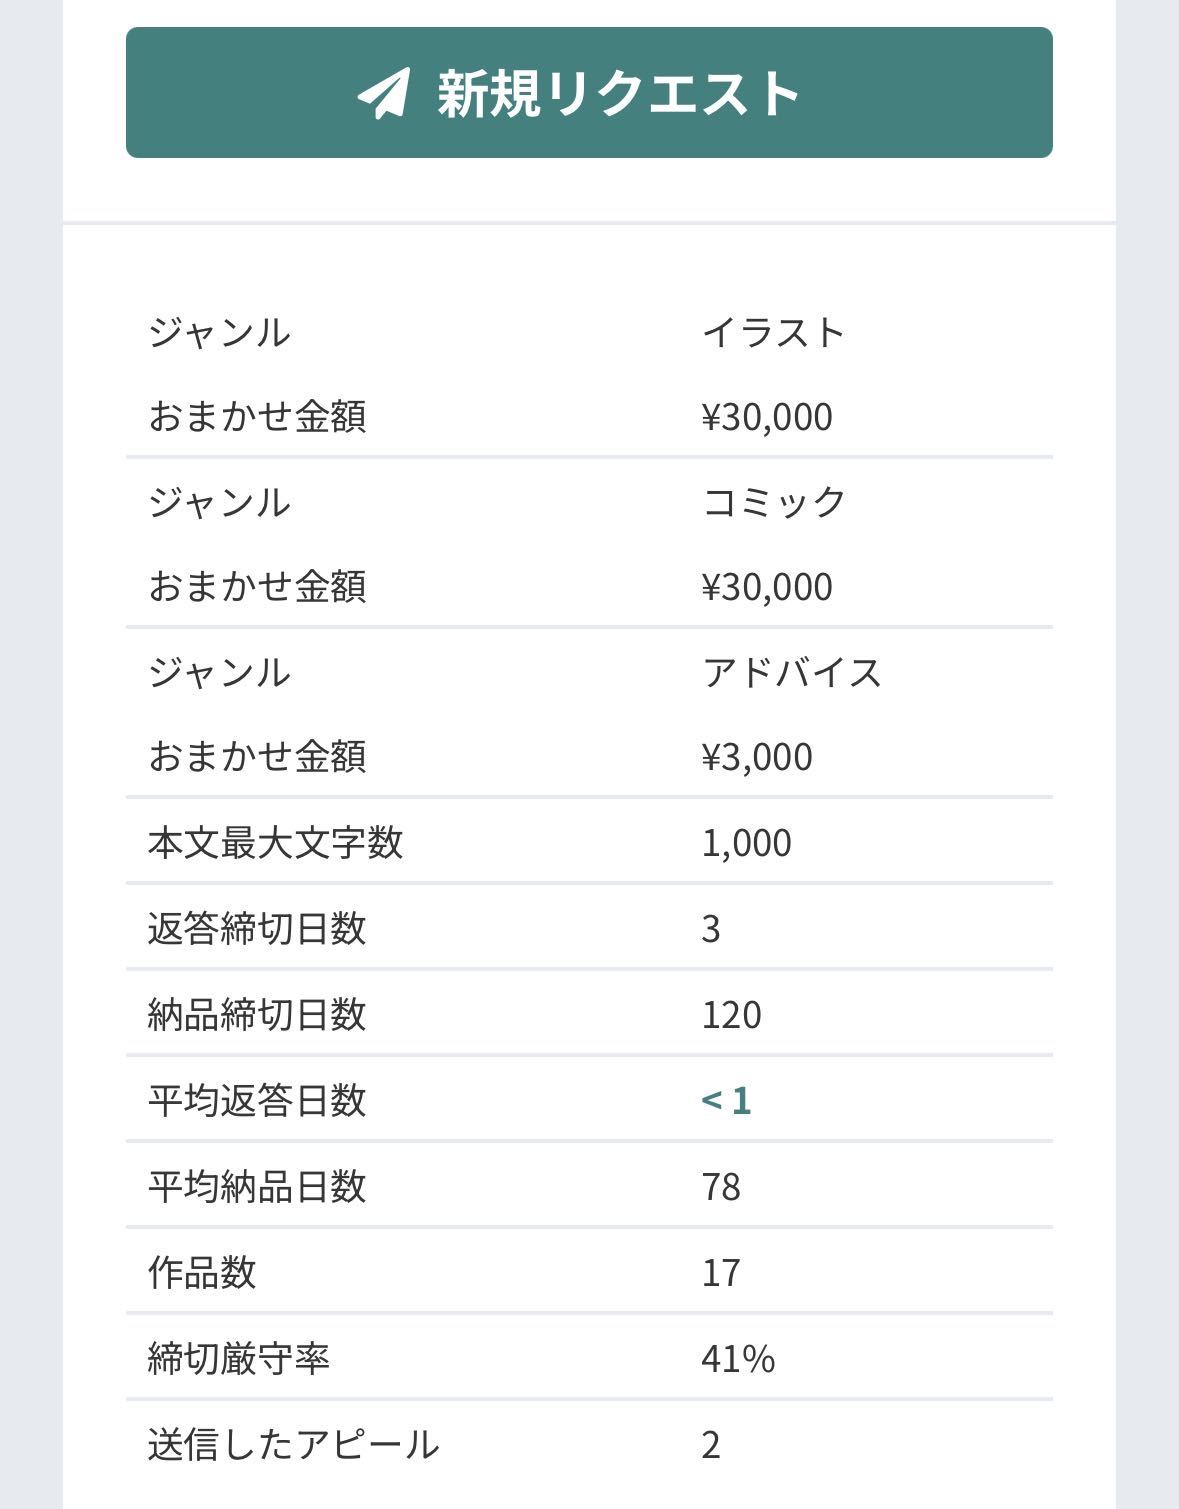The height and width of the screenshot is (1509, 1179).
Task: Click the paper plane icon
Action: (x=384, y=93)
